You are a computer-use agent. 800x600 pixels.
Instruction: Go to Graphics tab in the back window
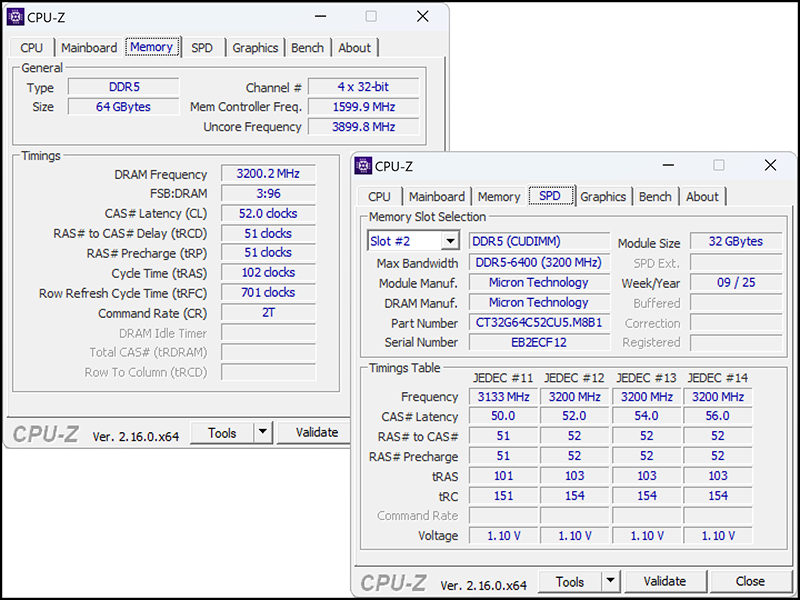click(255, 48)
